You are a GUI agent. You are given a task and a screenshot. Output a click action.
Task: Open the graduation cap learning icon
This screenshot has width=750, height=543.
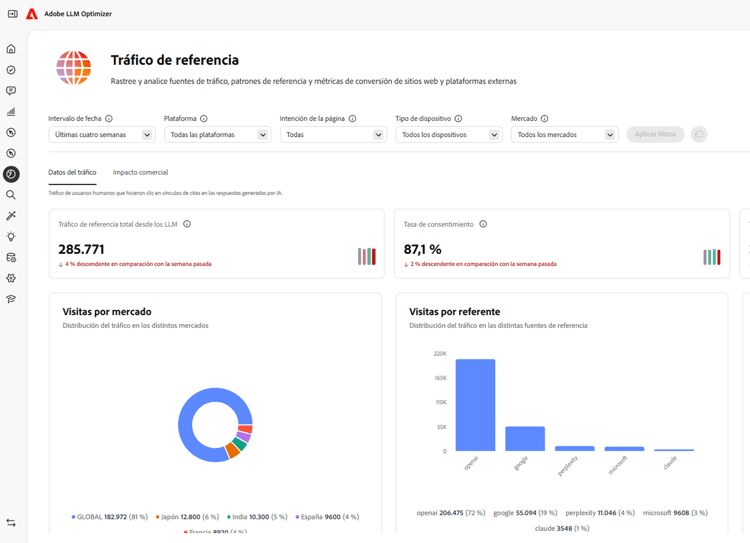pyautogui.click(x=11, y=299)
